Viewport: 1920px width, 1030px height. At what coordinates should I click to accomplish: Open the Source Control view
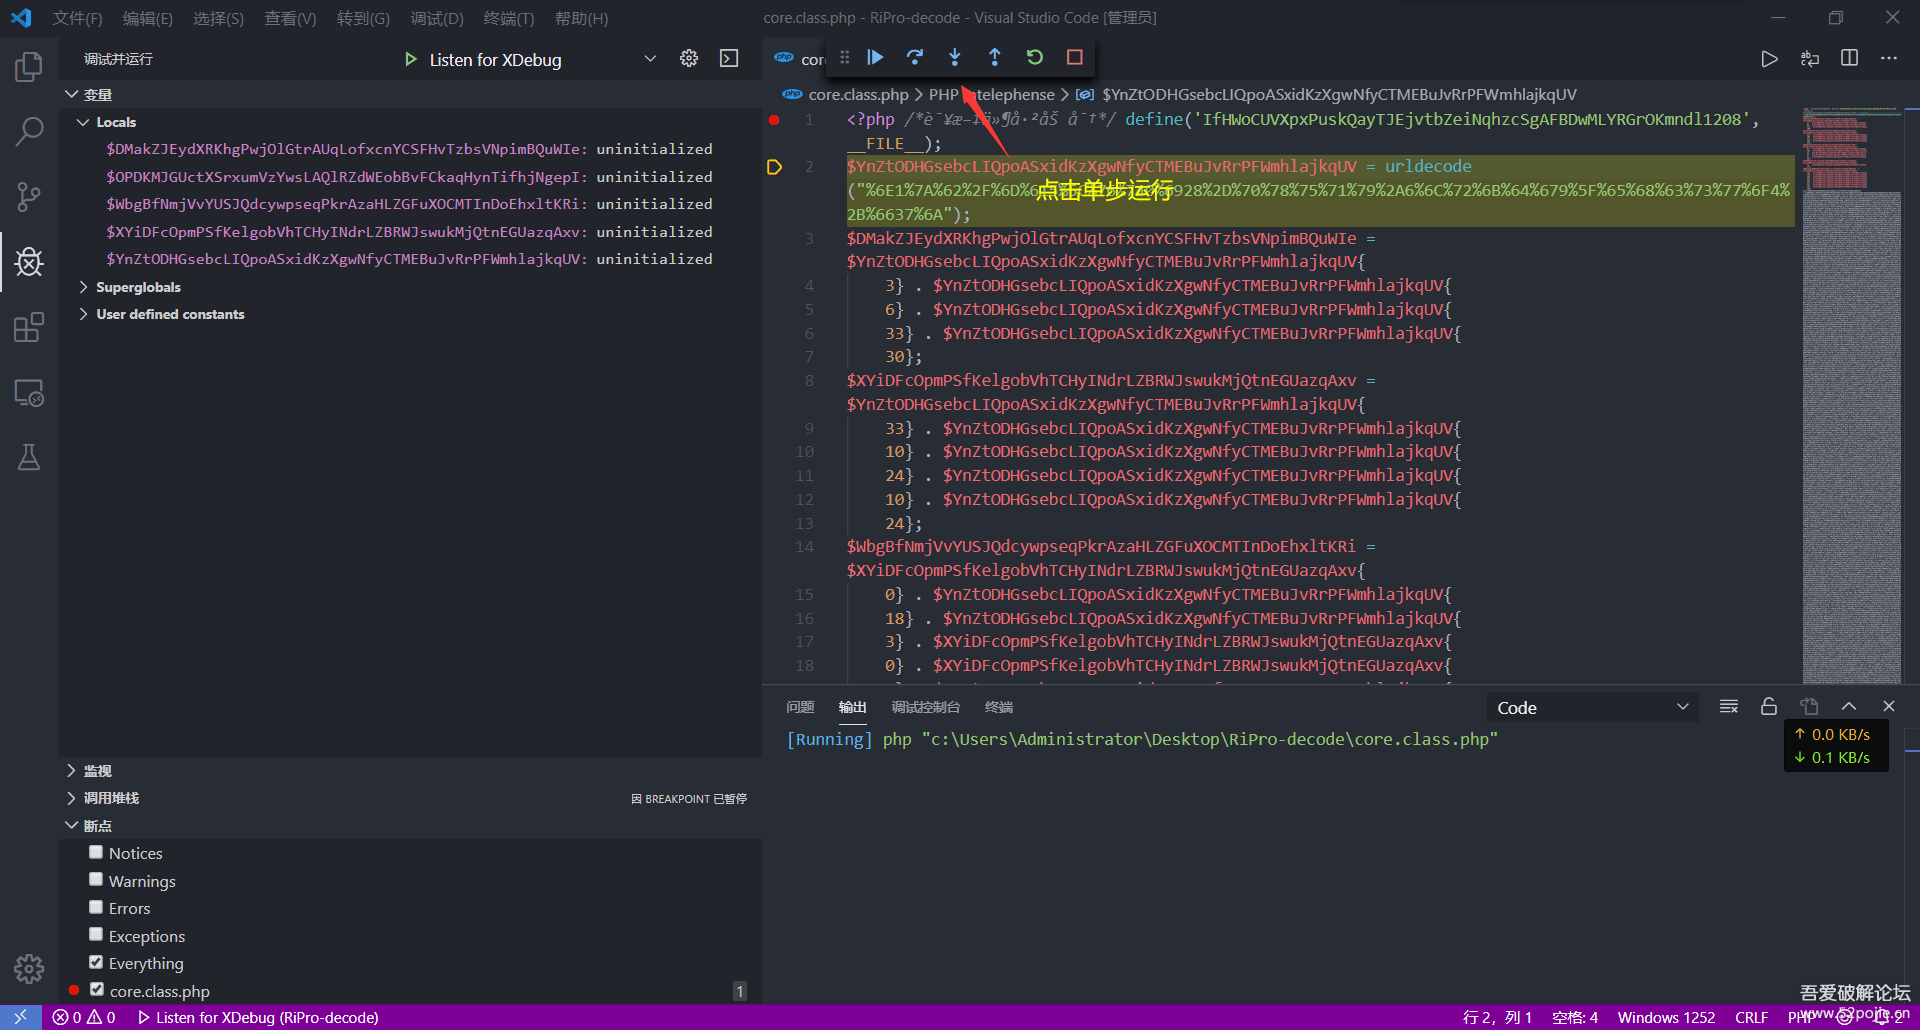[29, 196]
